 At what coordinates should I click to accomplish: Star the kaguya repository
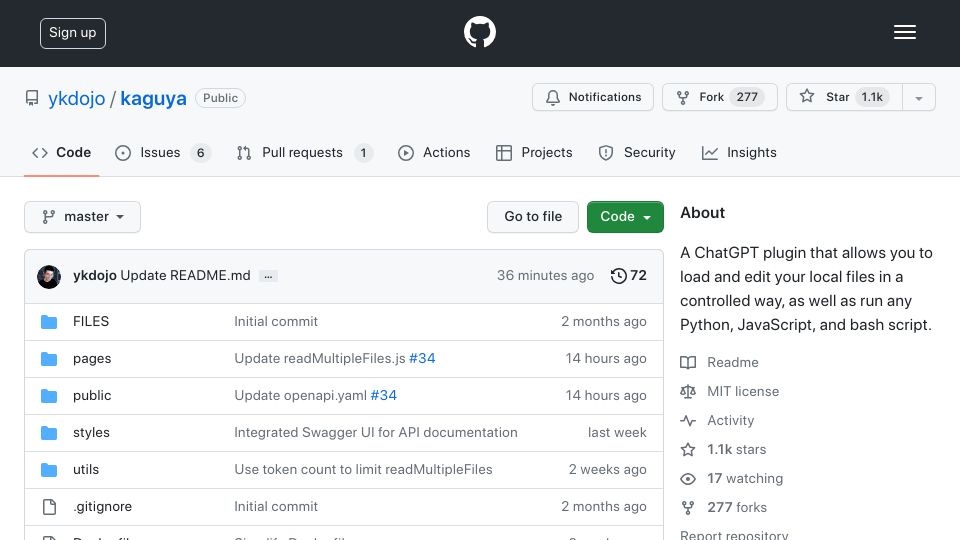point(844,97)
